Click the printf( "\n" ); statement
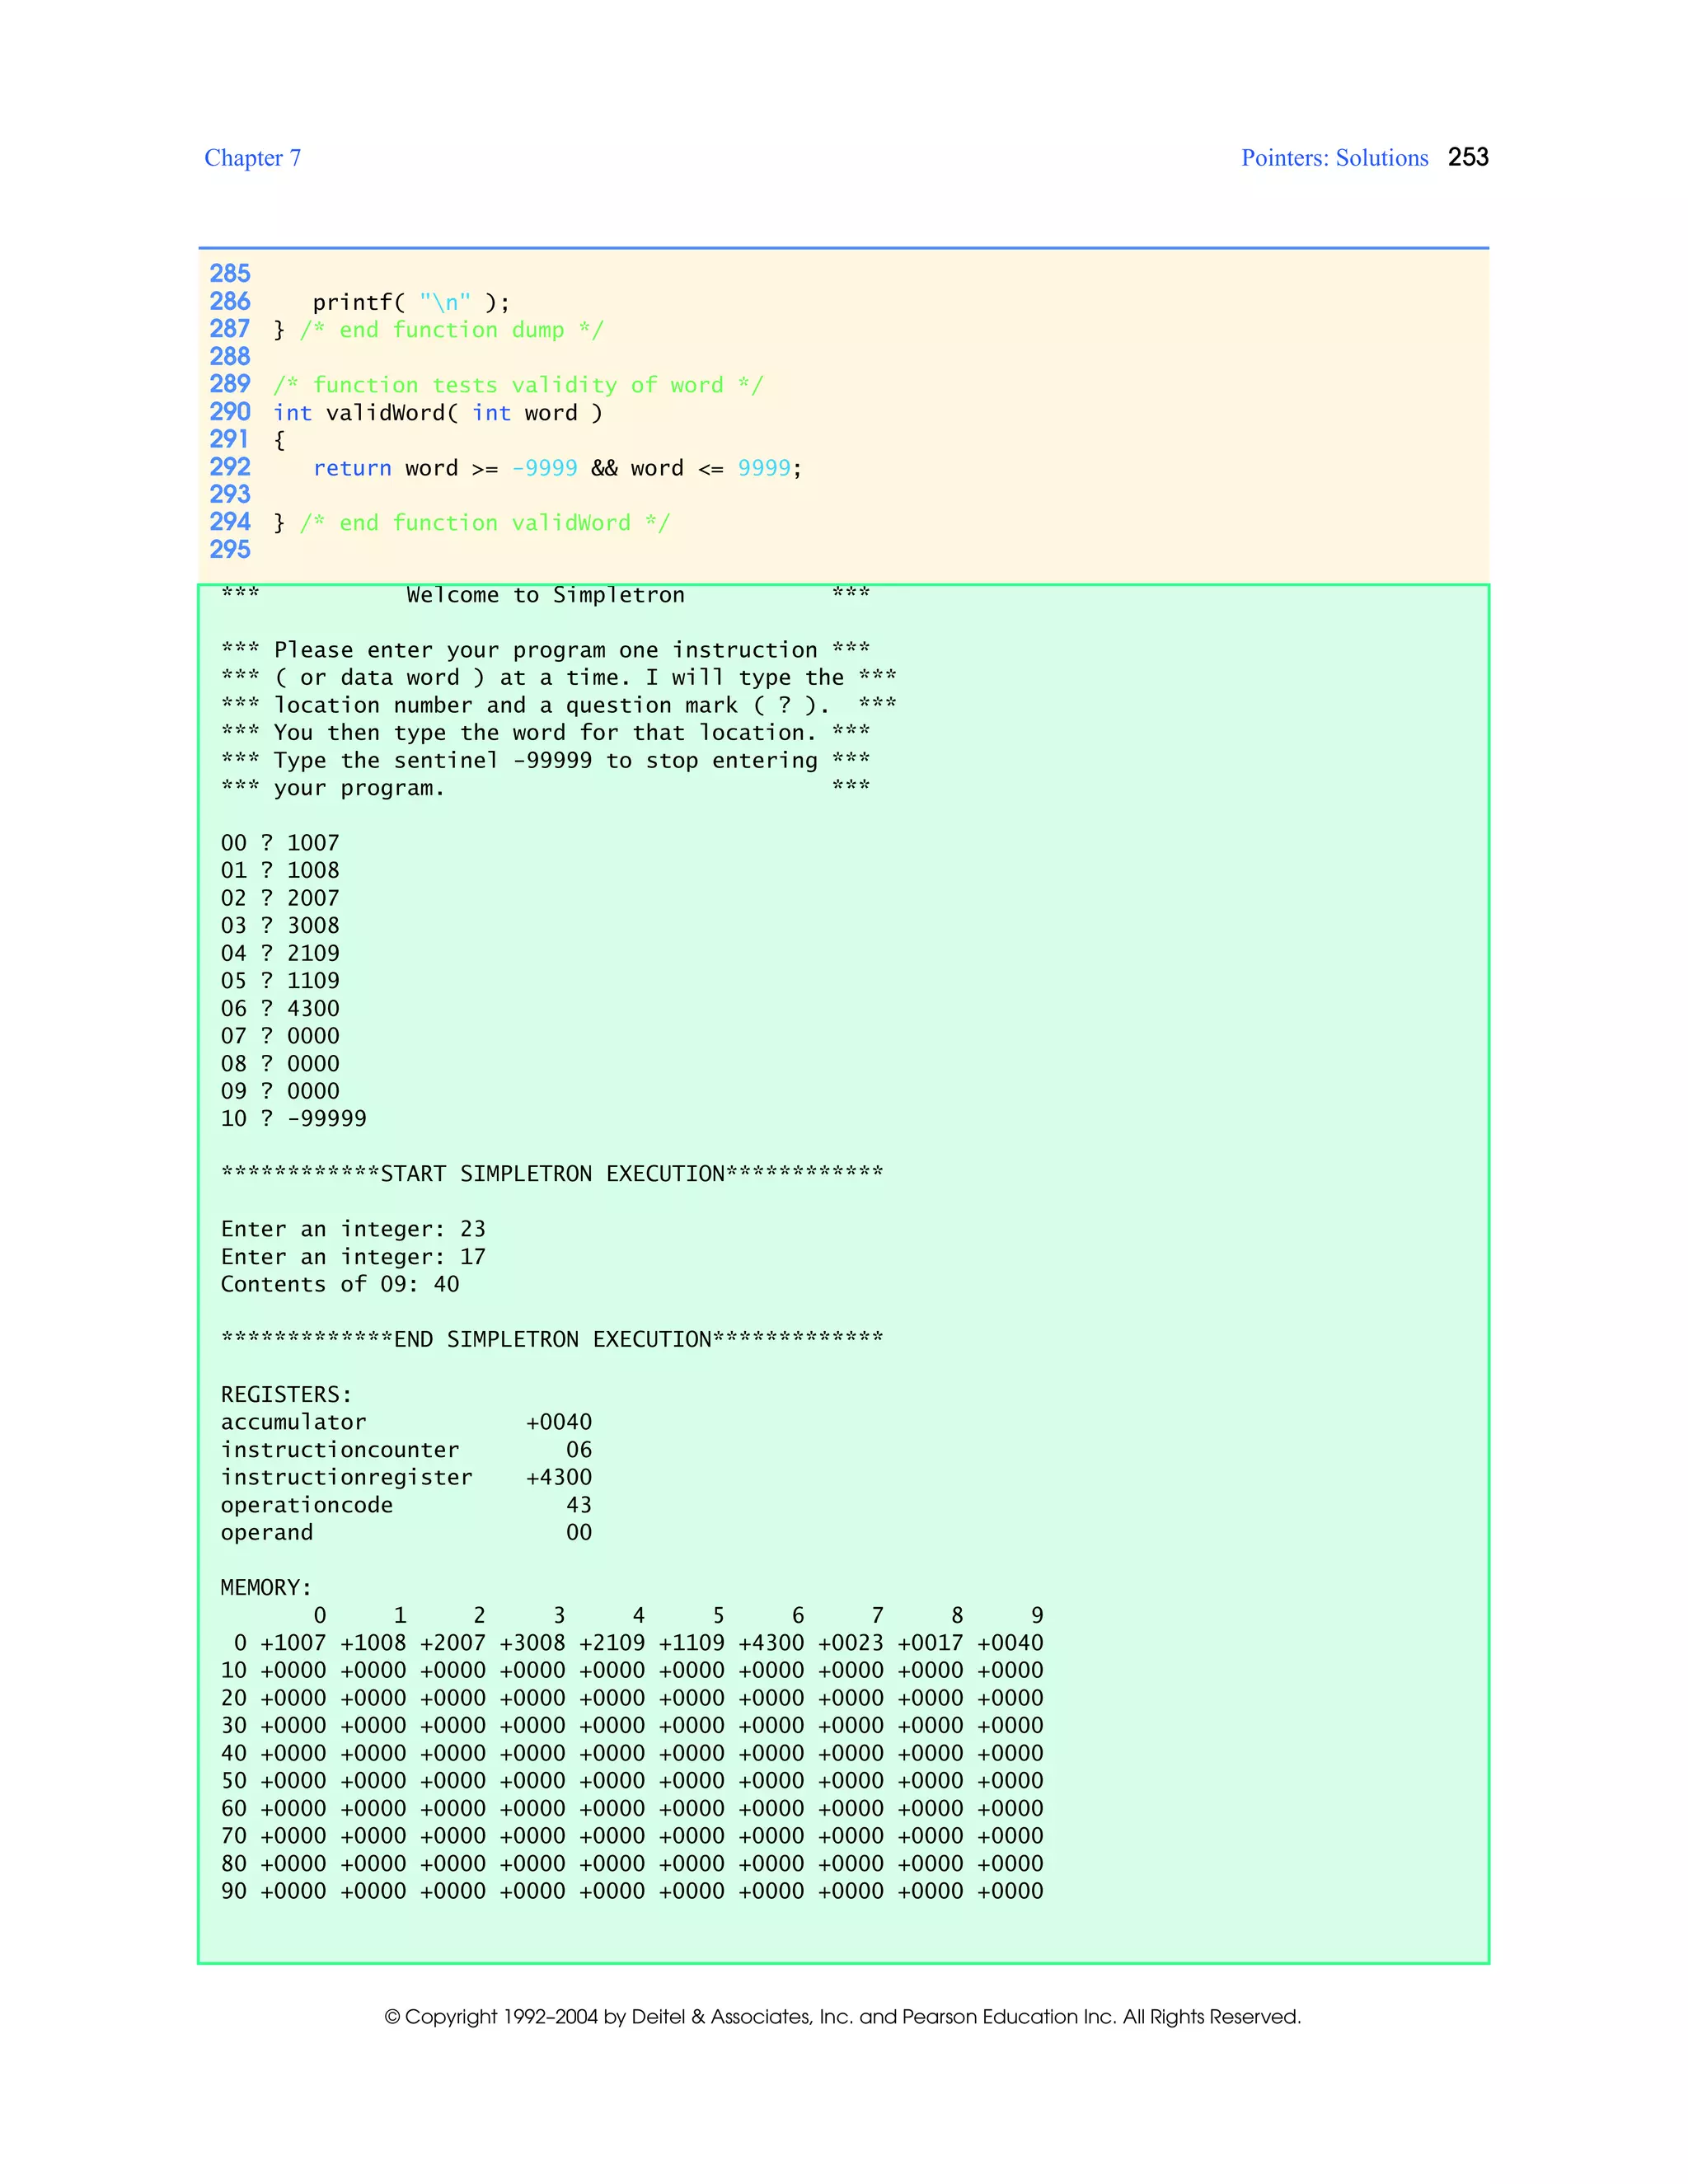1688x2184 pixels. click(x=411, y=302)
